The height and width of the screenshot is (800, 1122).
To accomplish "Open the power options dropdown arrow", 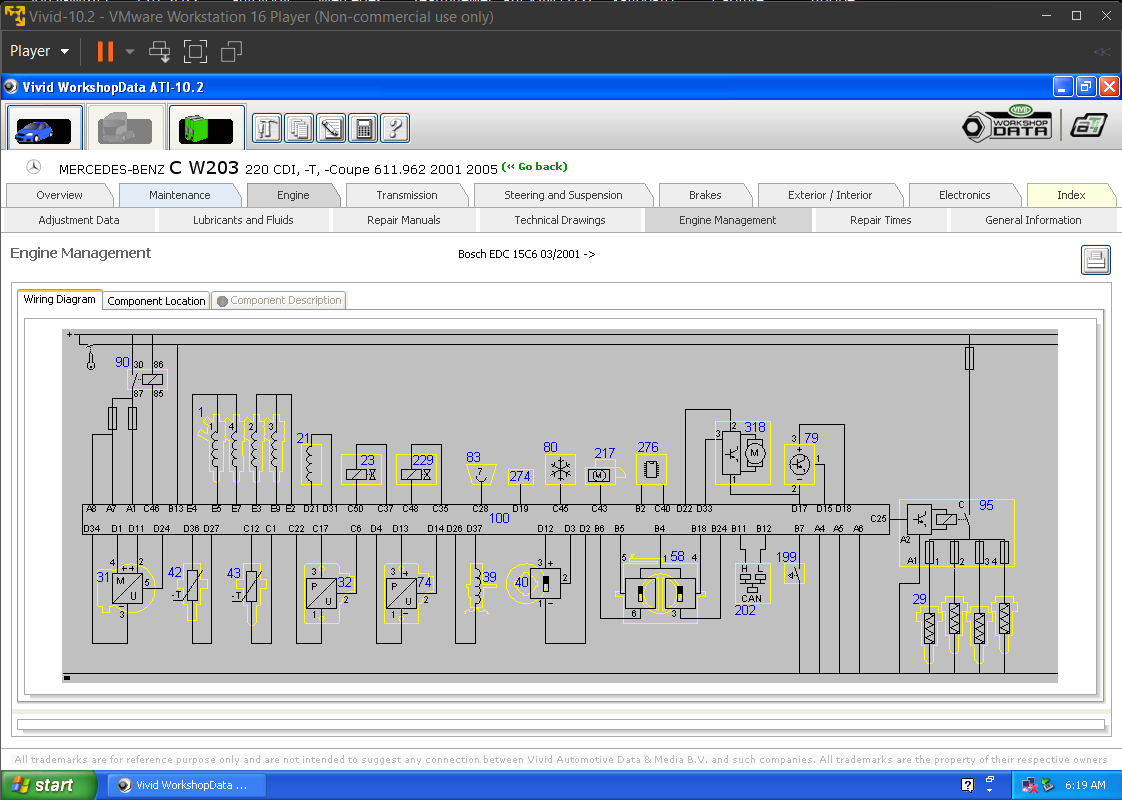I will click(130, 52).
